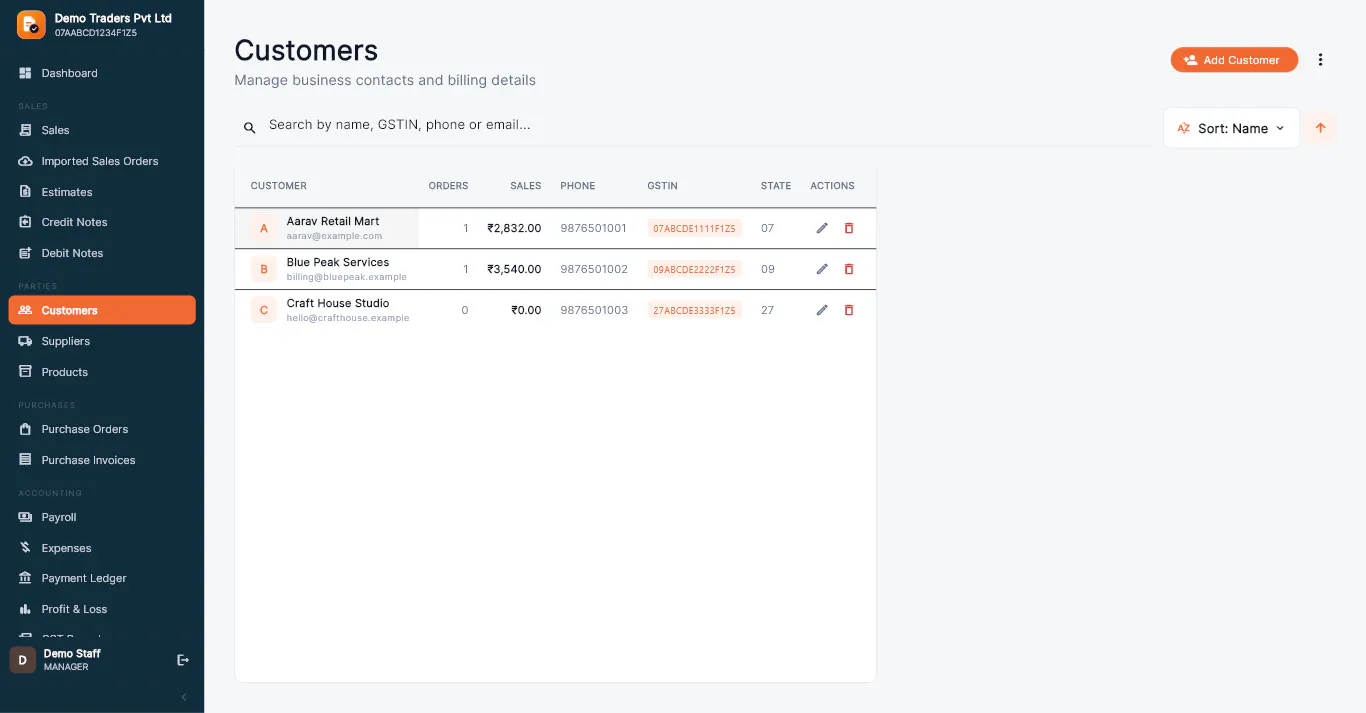1366x713 pixels.
Task: Delete the Aarav Retail Mart customer
Action: click(x=849, y=228)
